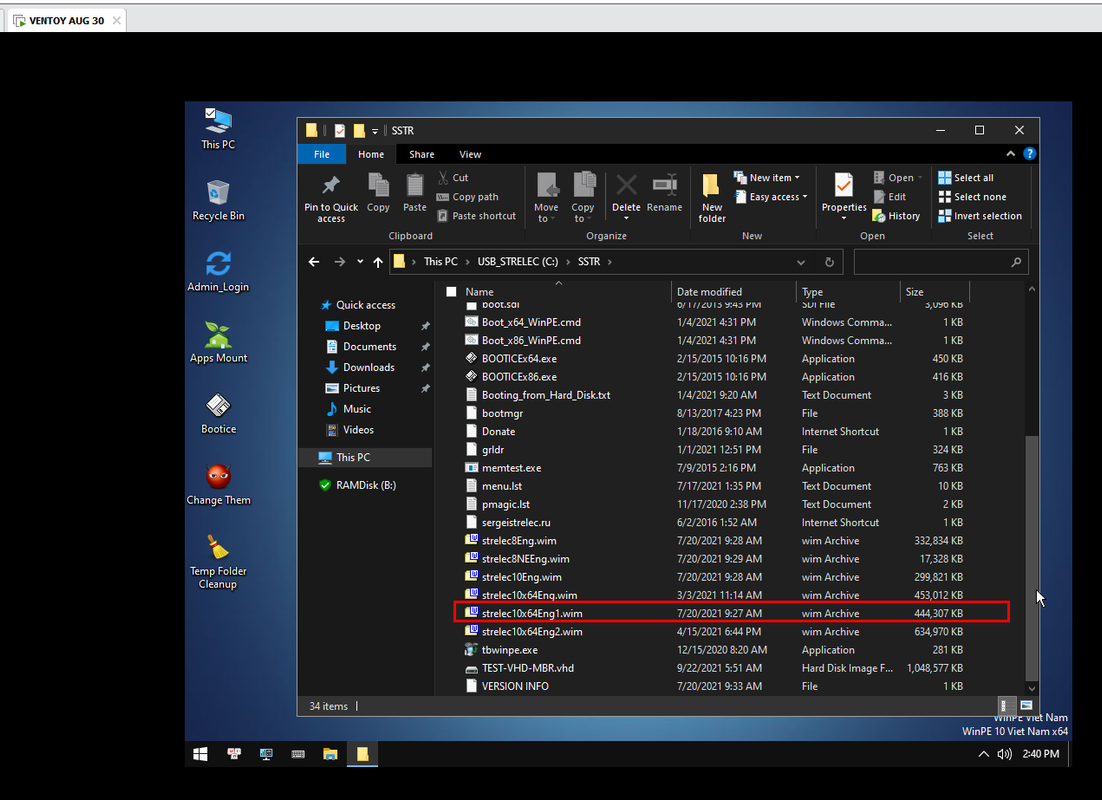The height and width of the screenshot is (800, 1102).
Task: Show hidden system tray icons
Action: pyautogui.click(x=983, y=754)
